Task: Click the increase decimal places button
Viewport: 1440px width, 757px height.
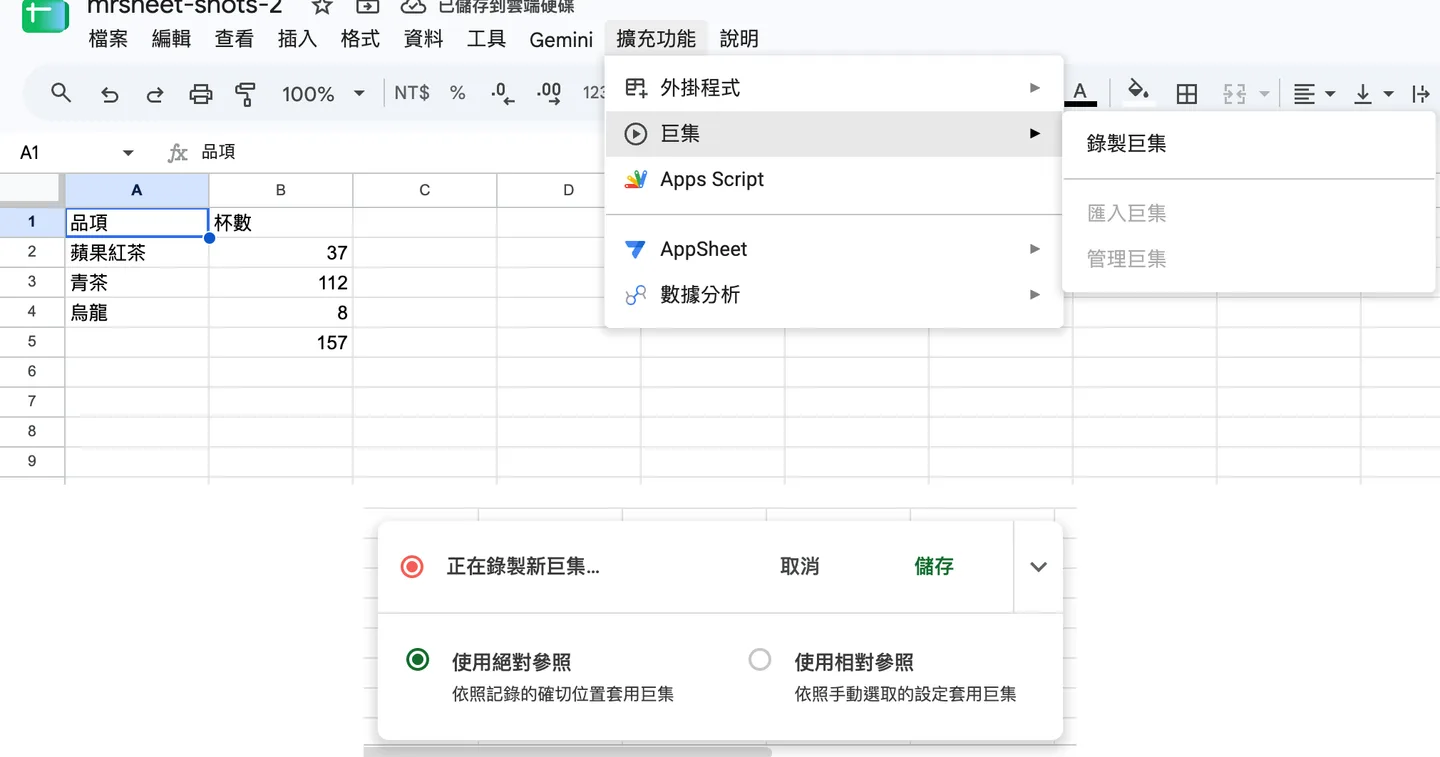Action: (549, 93)
